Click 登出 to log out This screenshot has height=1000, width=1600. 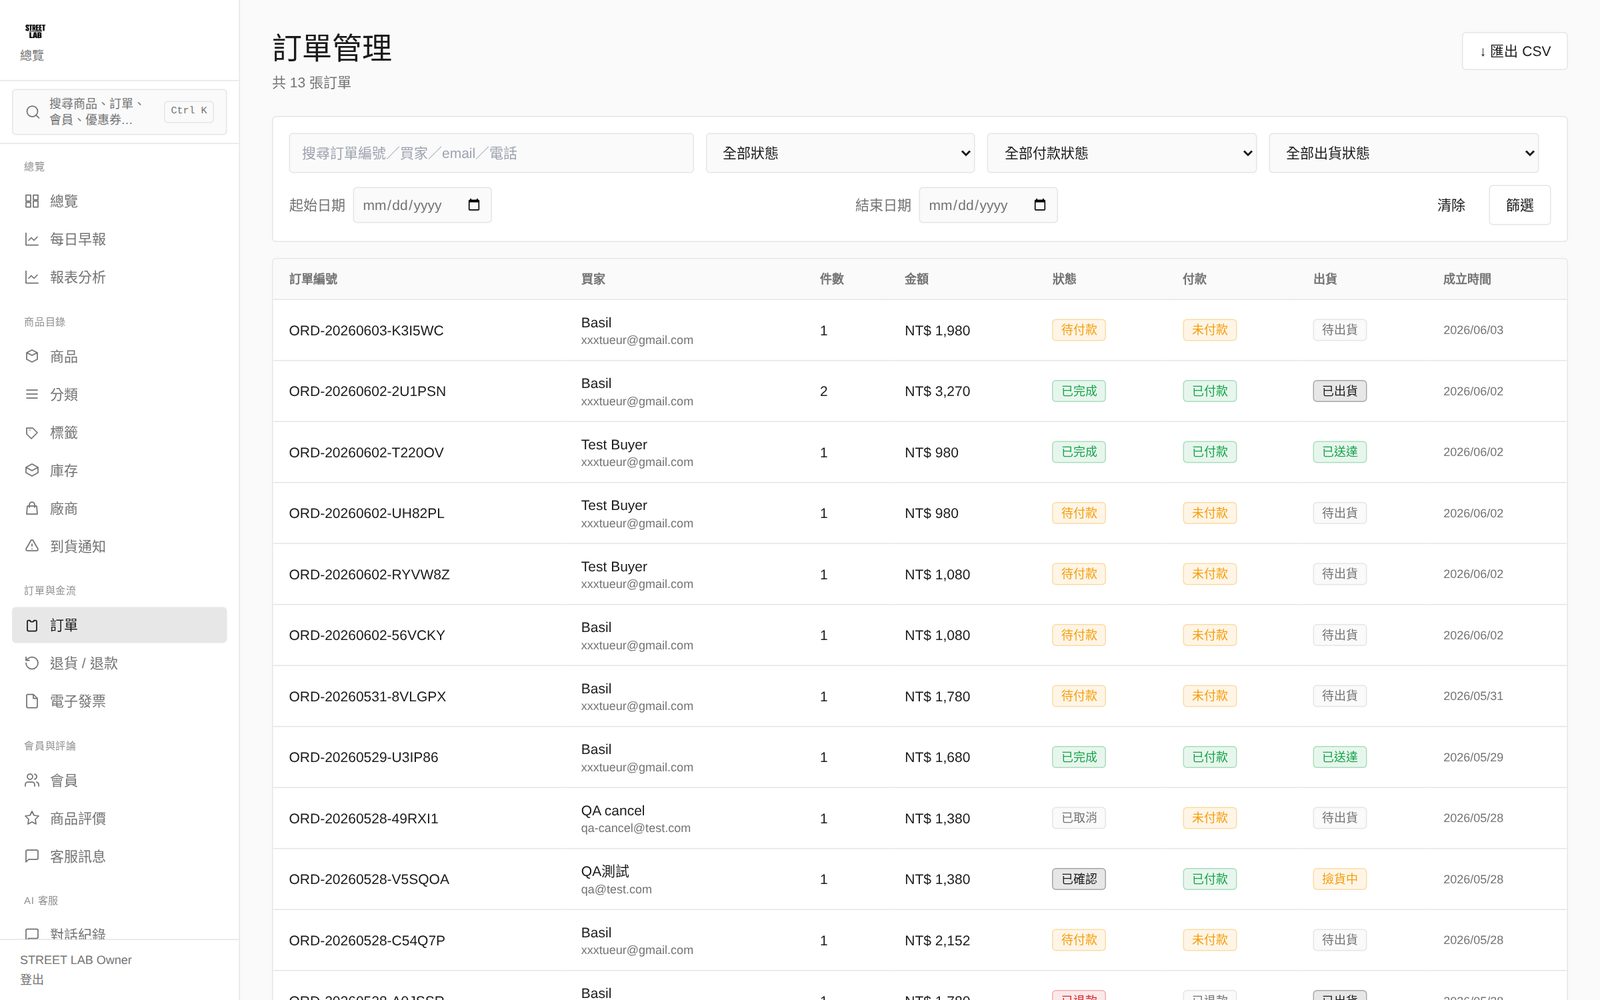point(32,980)
